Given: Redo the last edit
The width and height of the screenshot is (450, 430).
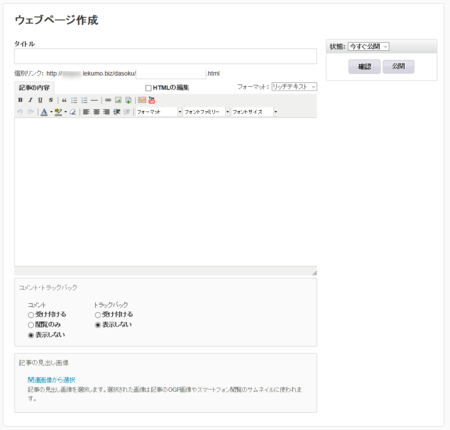Looking at the screenshot, I should pos(31,112).
